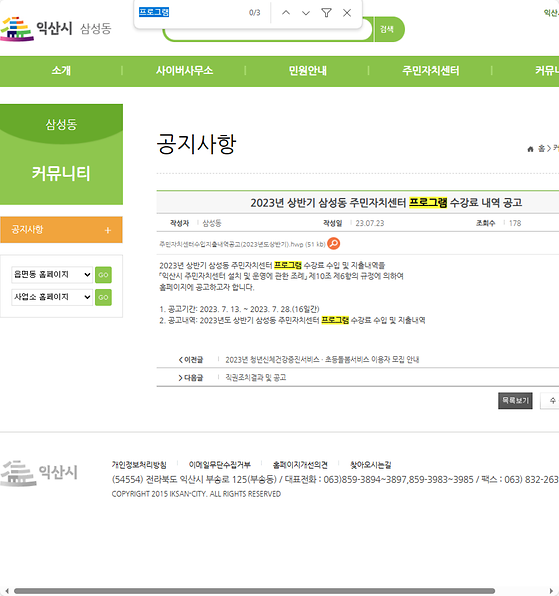
Task: Open the 읍면동 홈페이지 dropdown
Action: coord(52,274)
